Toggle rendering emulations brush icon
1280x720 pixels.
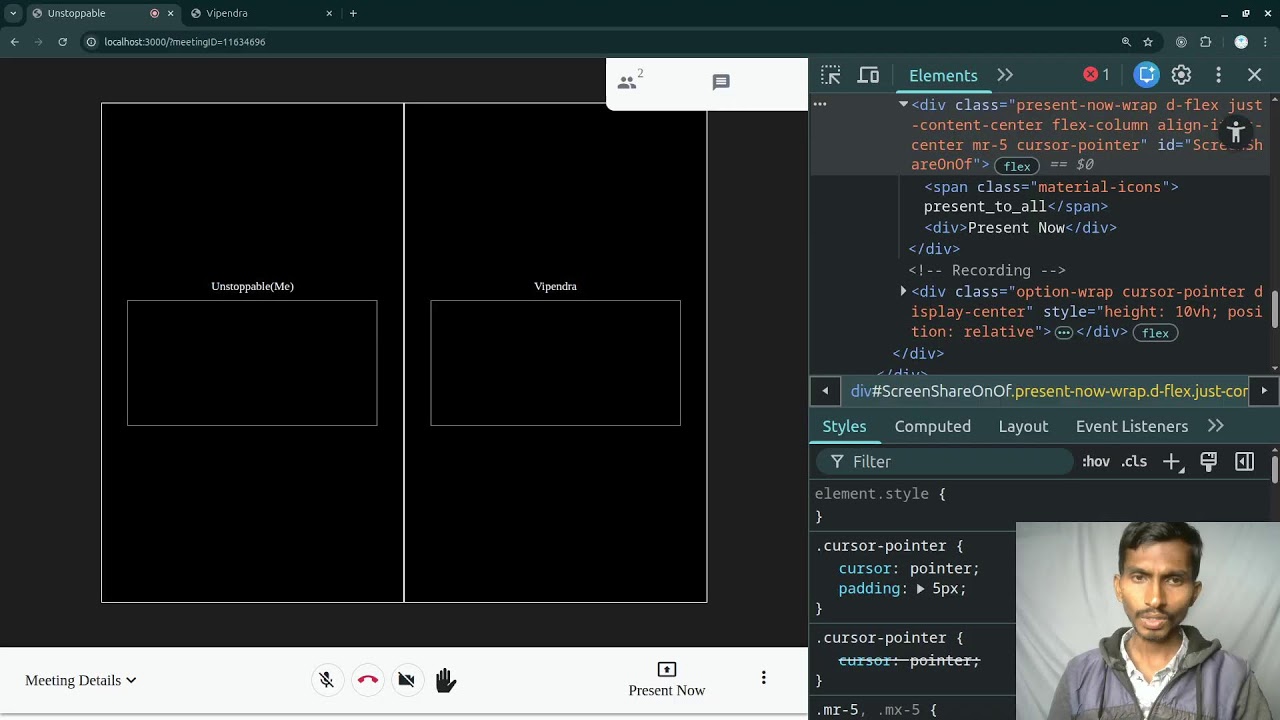point(1209,462)
